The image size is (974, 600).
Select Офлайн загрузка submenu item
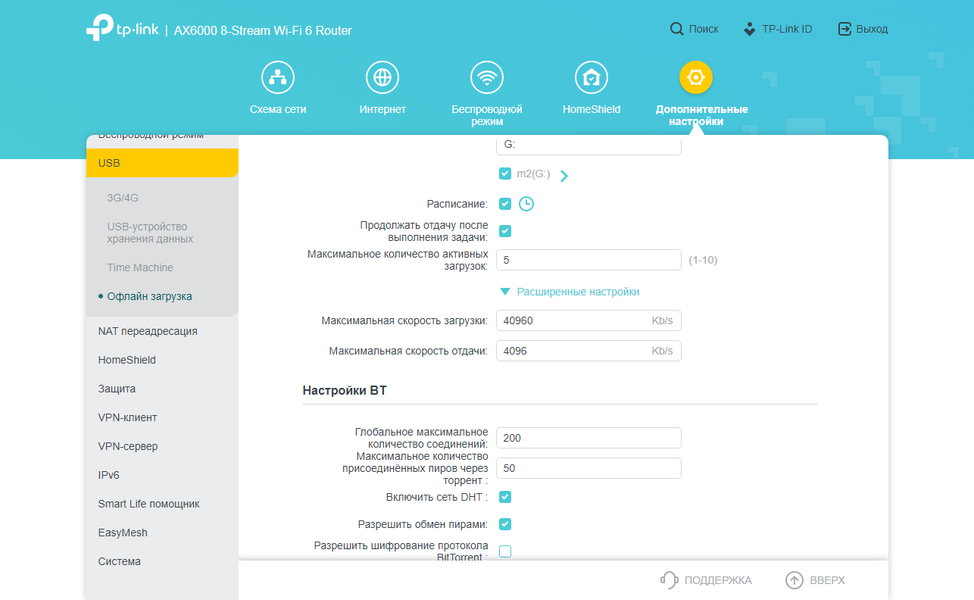(149, 296)
